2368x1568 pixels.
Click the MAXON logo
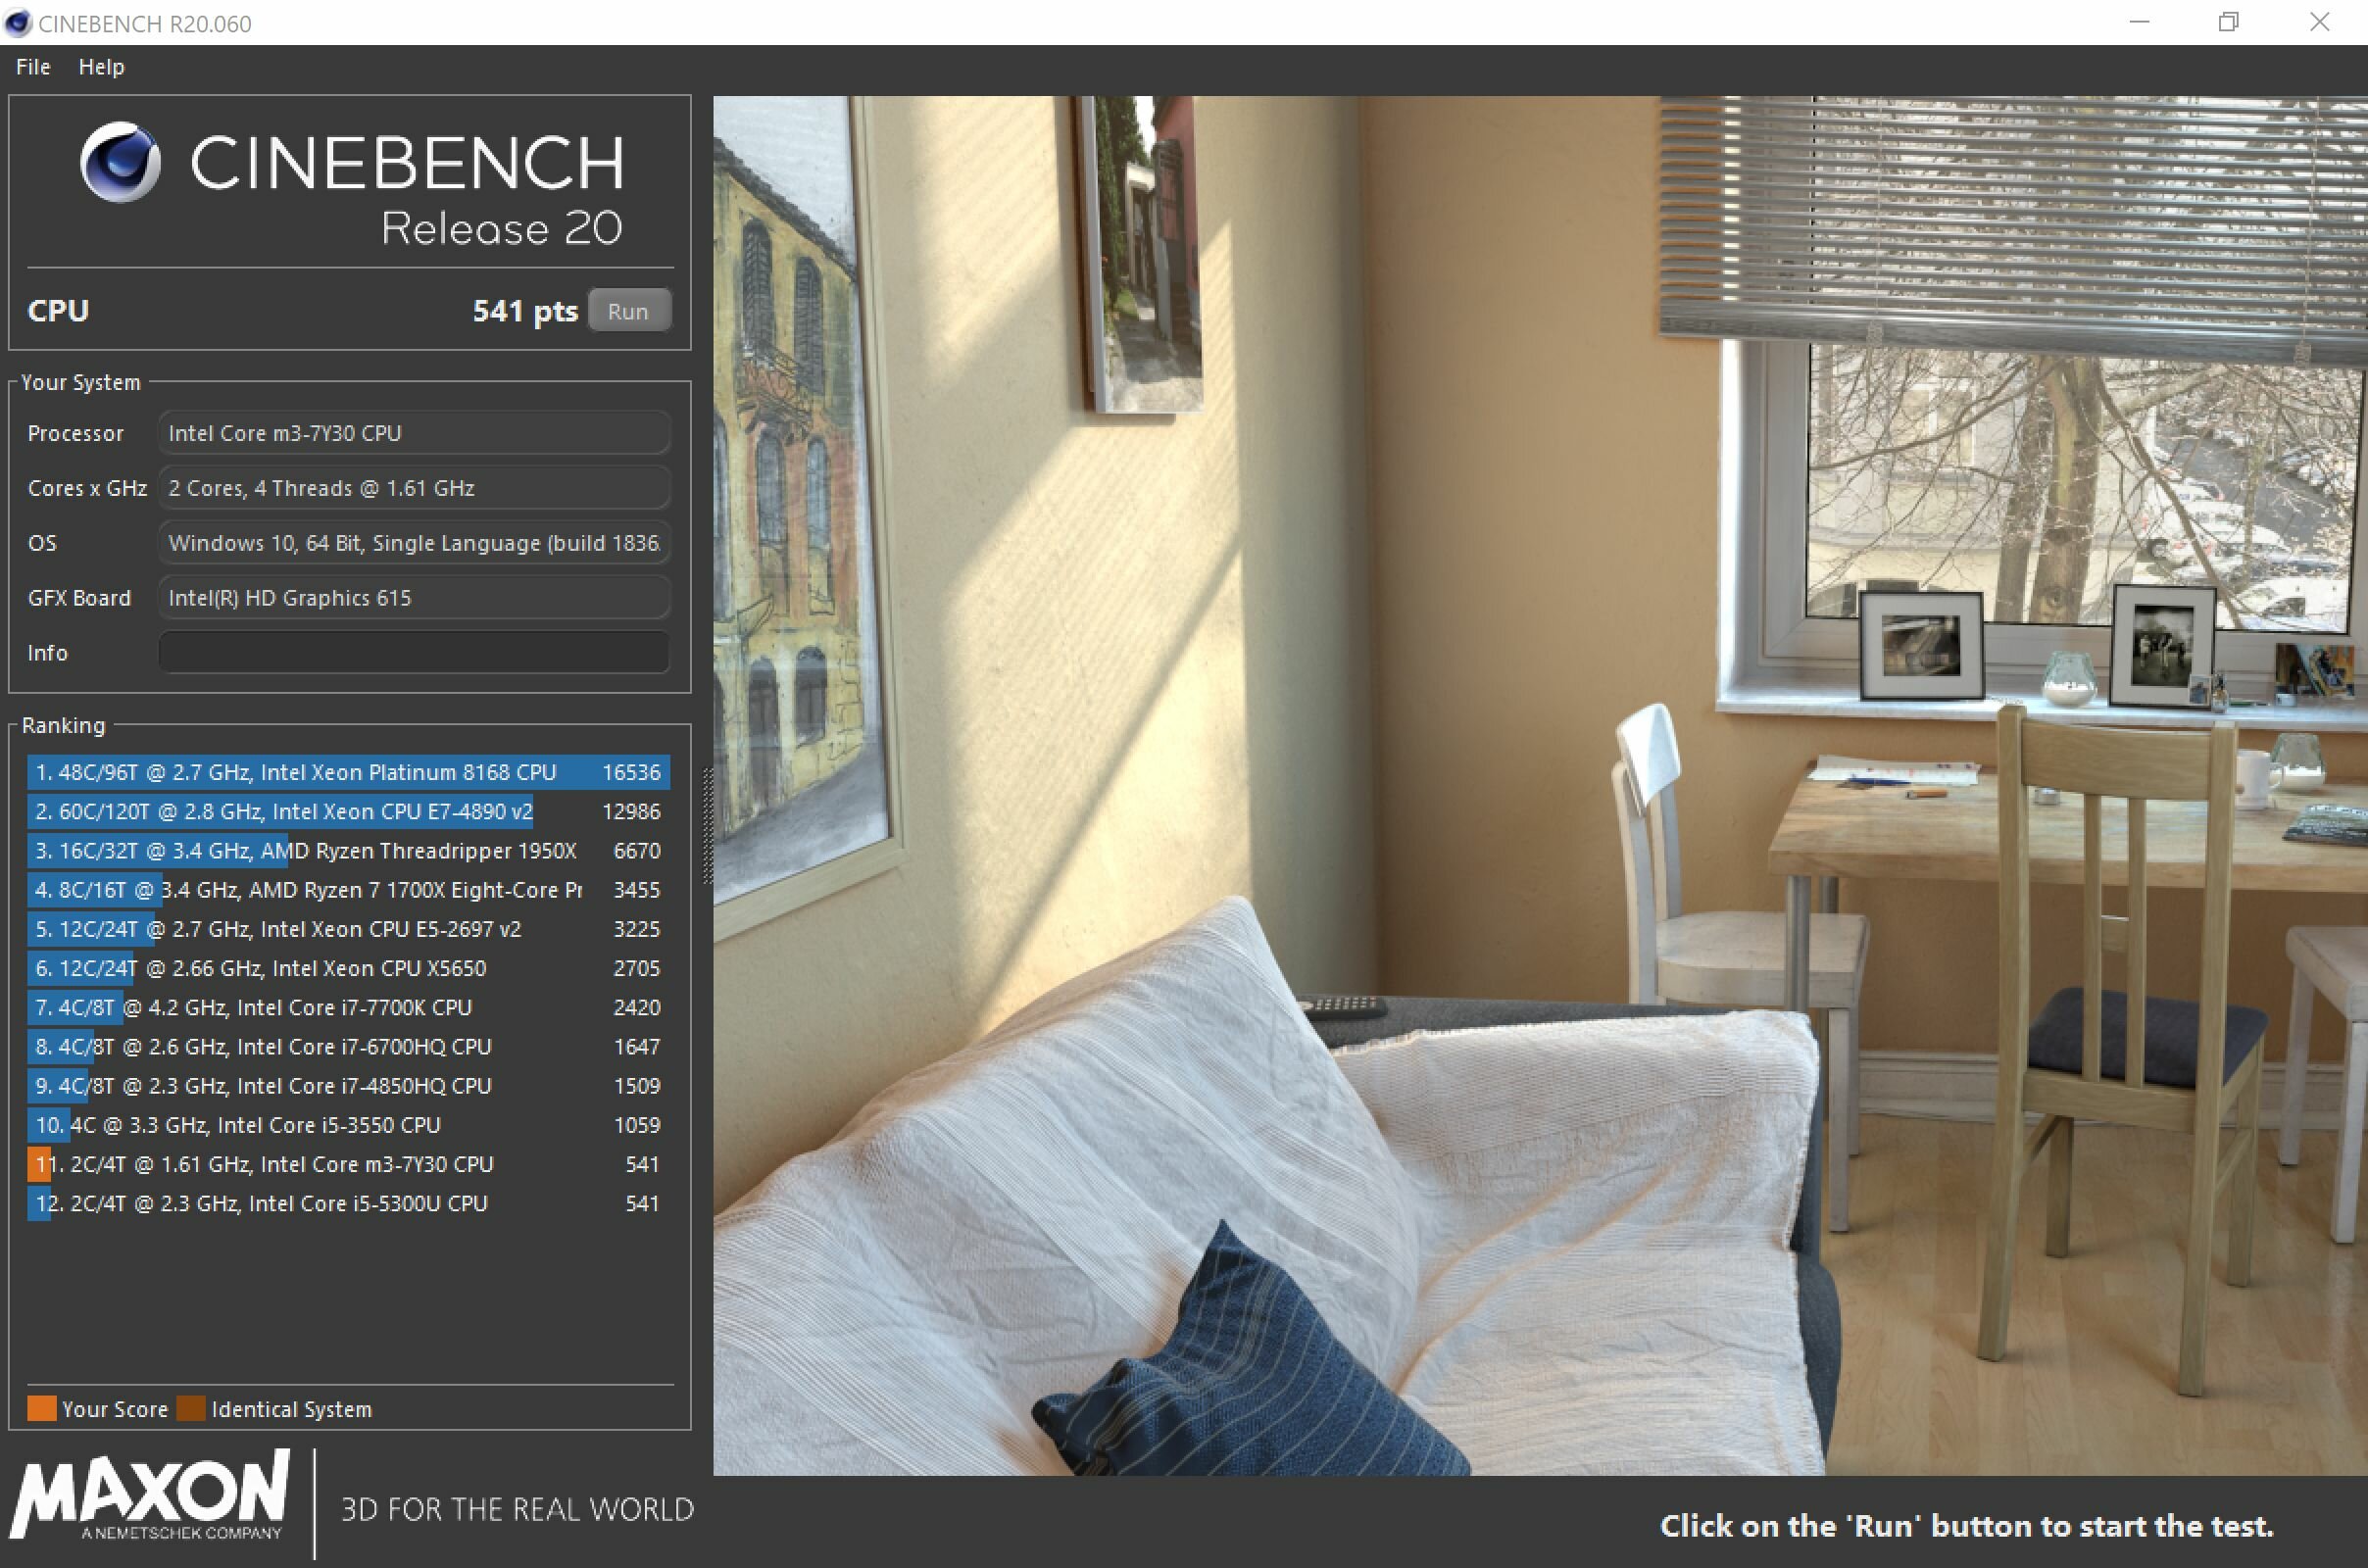click(151, 1494)
